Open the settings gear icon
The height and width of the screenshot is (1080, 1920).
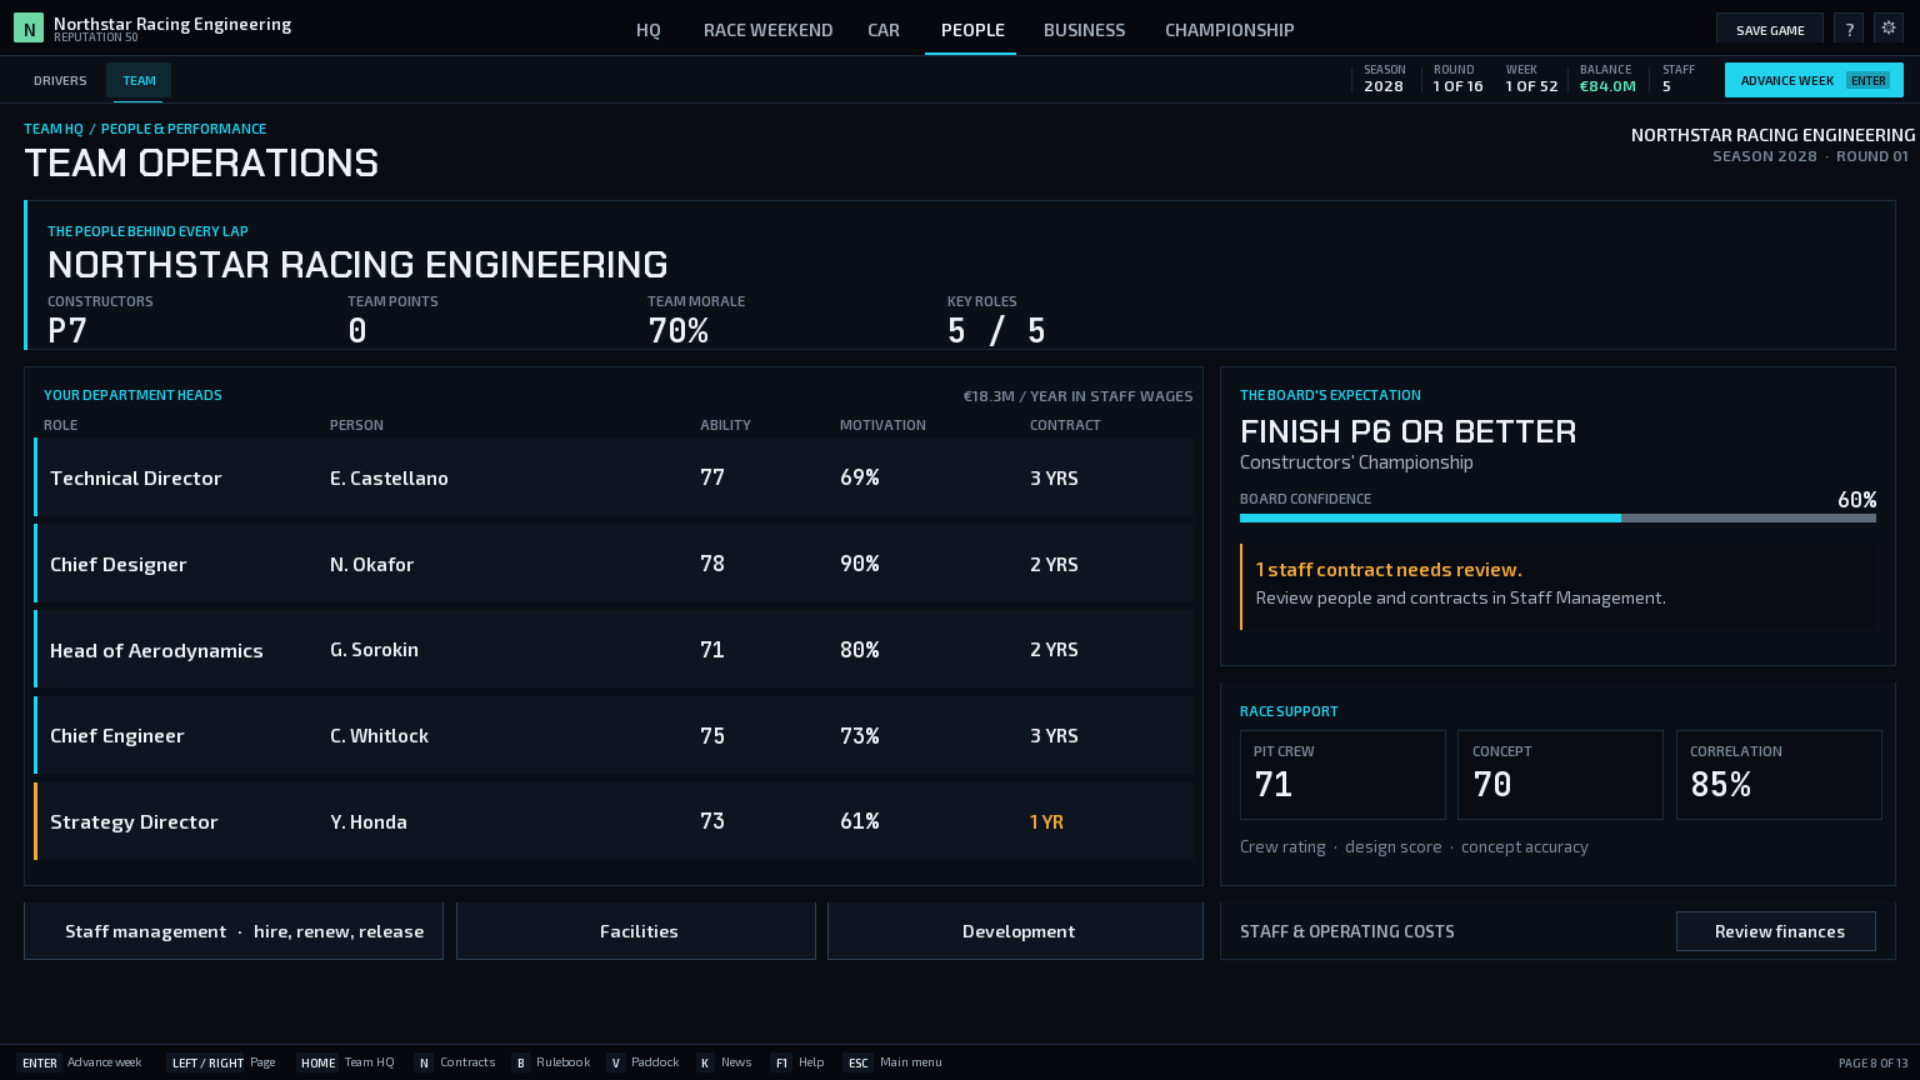tap(1888, 29)
